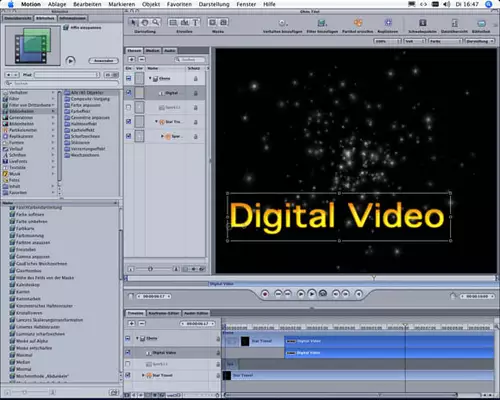This screenshot has height=400, width=500.
Task: Toggle Ebene layer checkbox in layers list
Action: (x=129, y=78)
